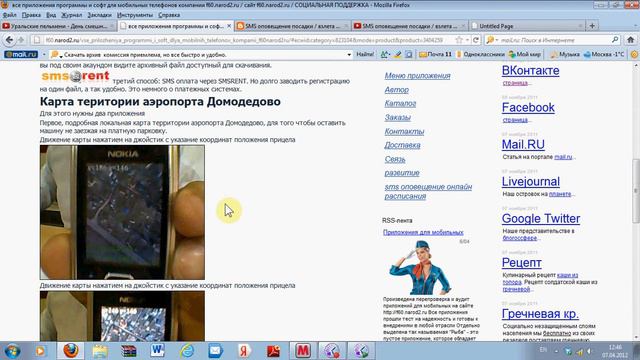
Task: Open the Google Twitter heading link
Action: (x=541, y=218)
